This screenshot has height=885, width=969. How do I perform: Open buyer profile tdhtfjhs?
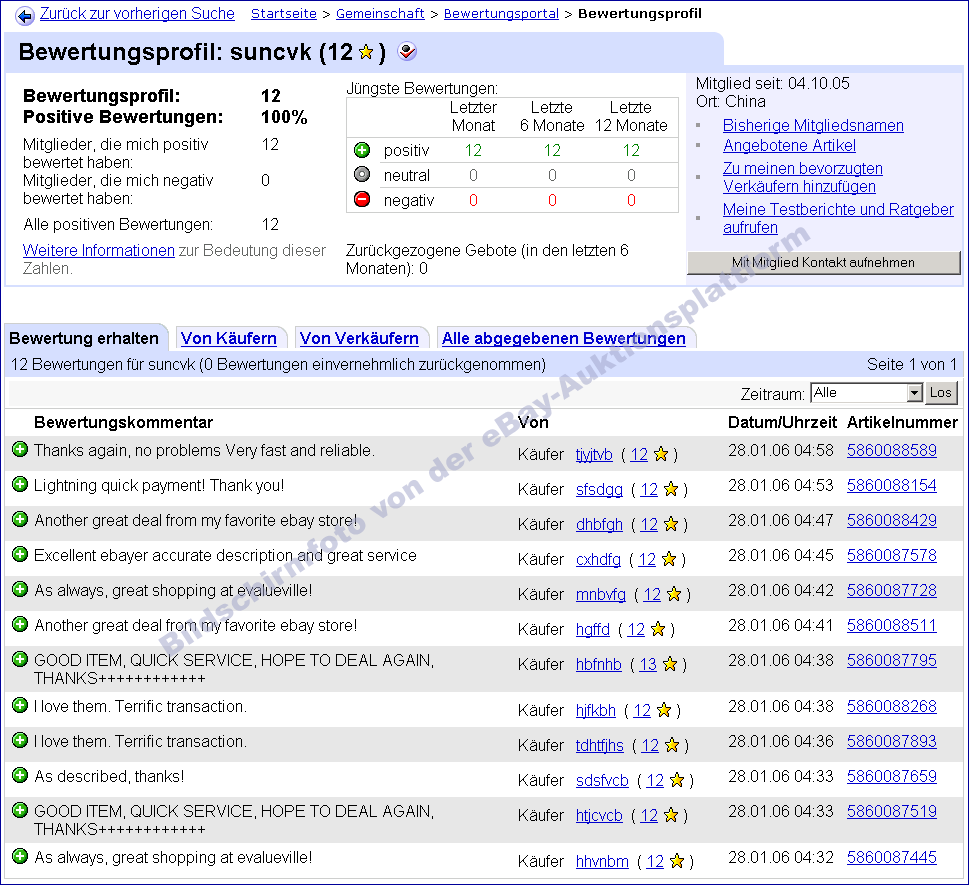pos(599,745)
